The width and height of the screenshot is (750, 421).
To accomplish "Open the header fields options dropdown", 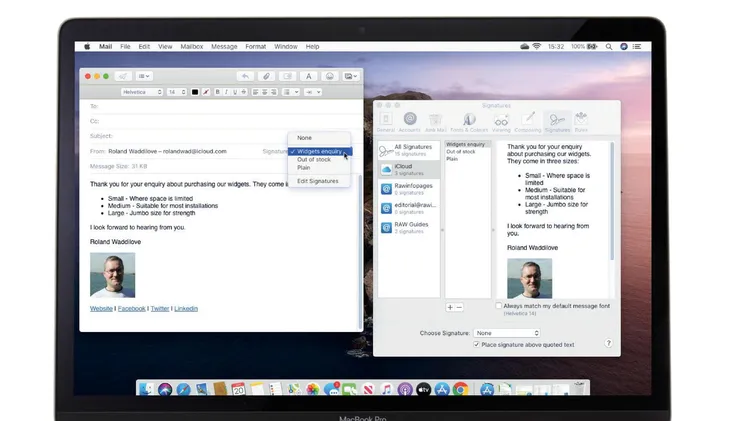I will 143,76.
